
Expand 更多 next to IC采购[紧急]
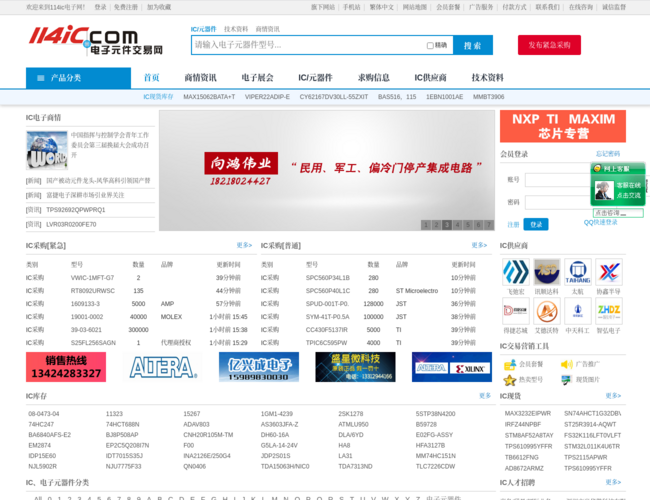(243, 245)
